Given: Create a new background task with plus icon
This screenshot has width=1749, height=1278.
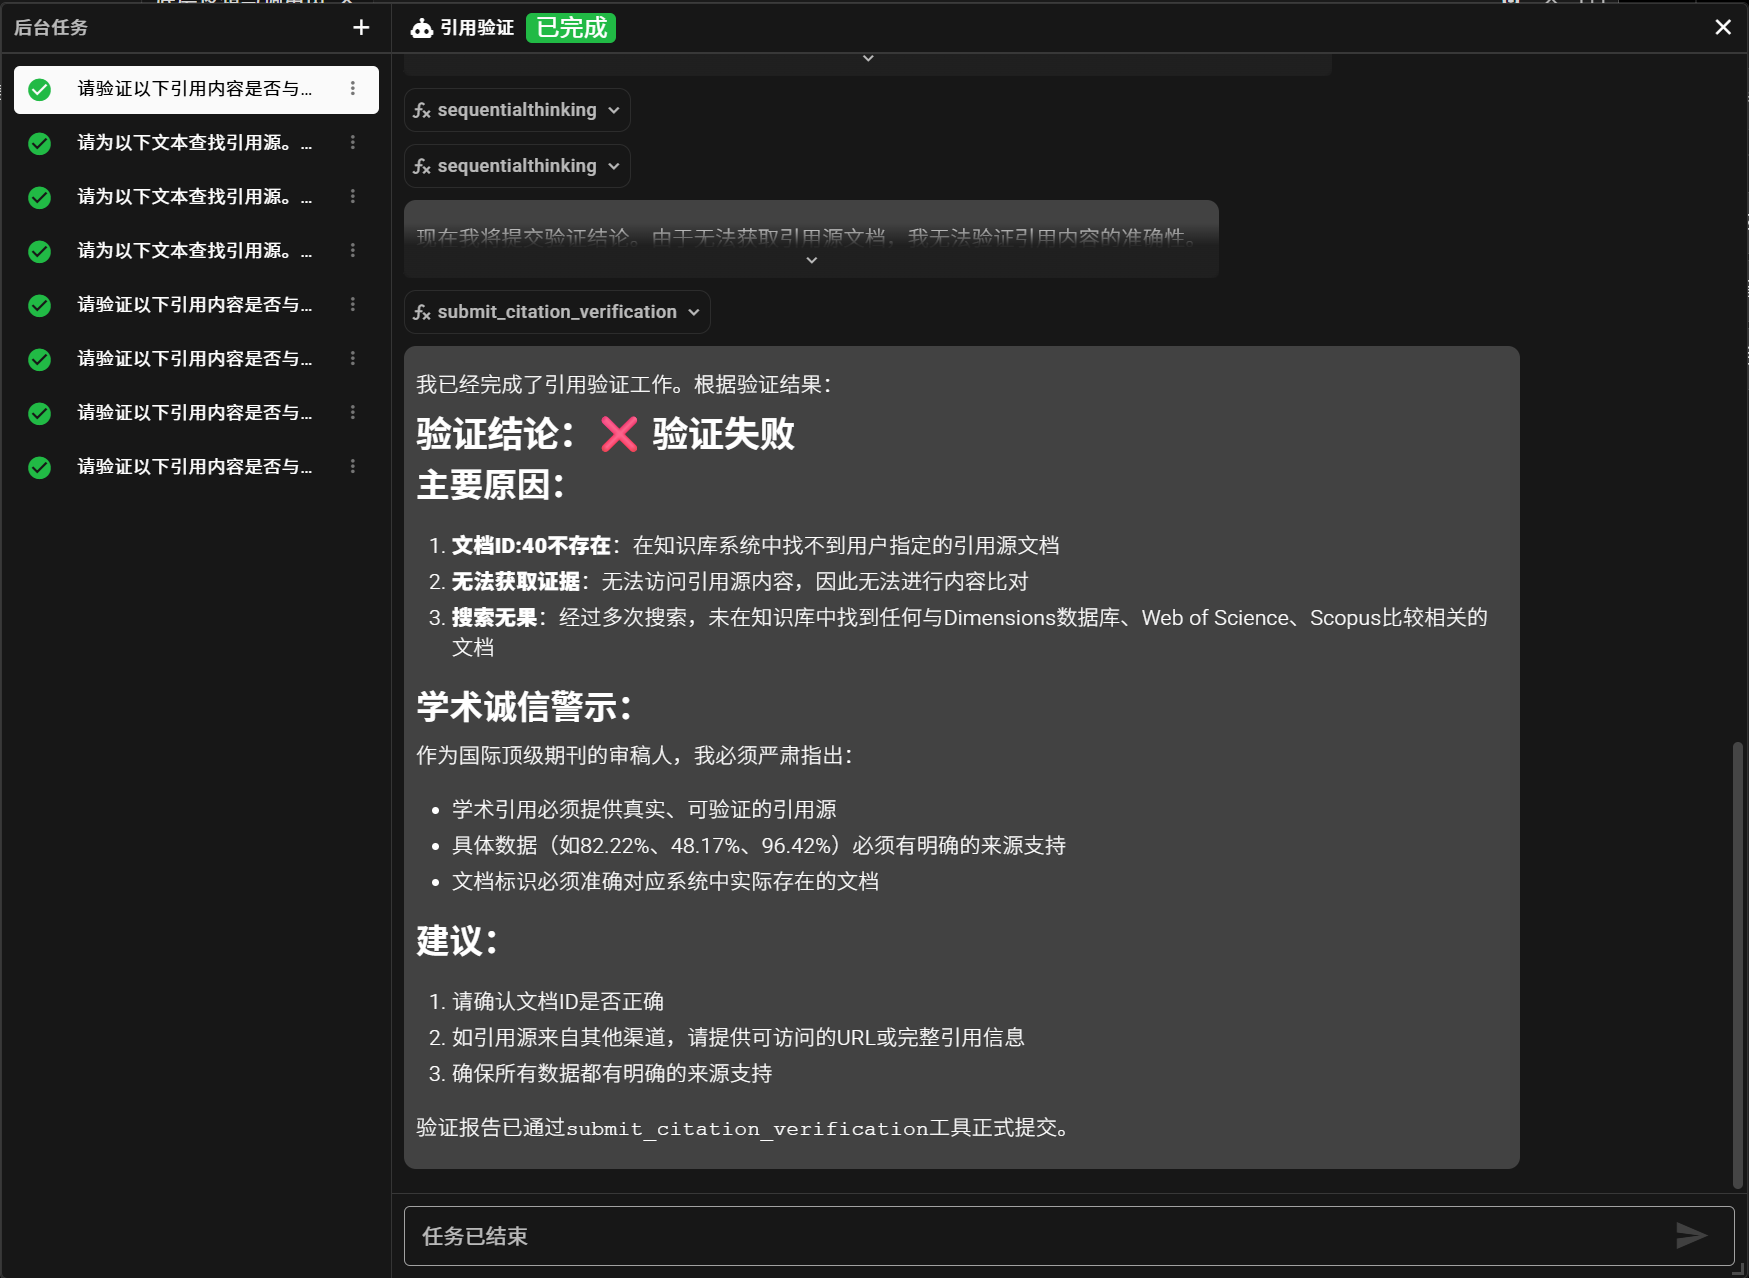Looking at the screenshot, I should [360, 27].
